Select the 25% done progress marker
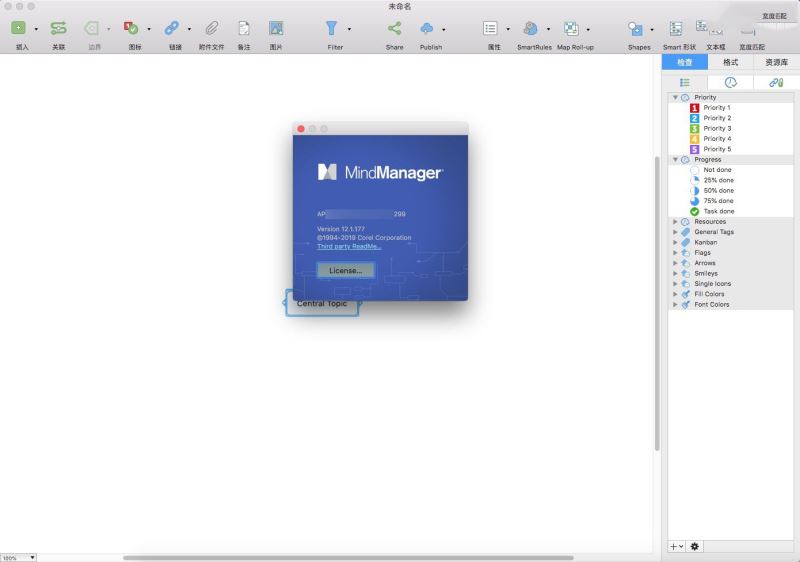Image resolution: width=800 pixels, height=562 pixels. pyautogui.click(x=694, y=180)
